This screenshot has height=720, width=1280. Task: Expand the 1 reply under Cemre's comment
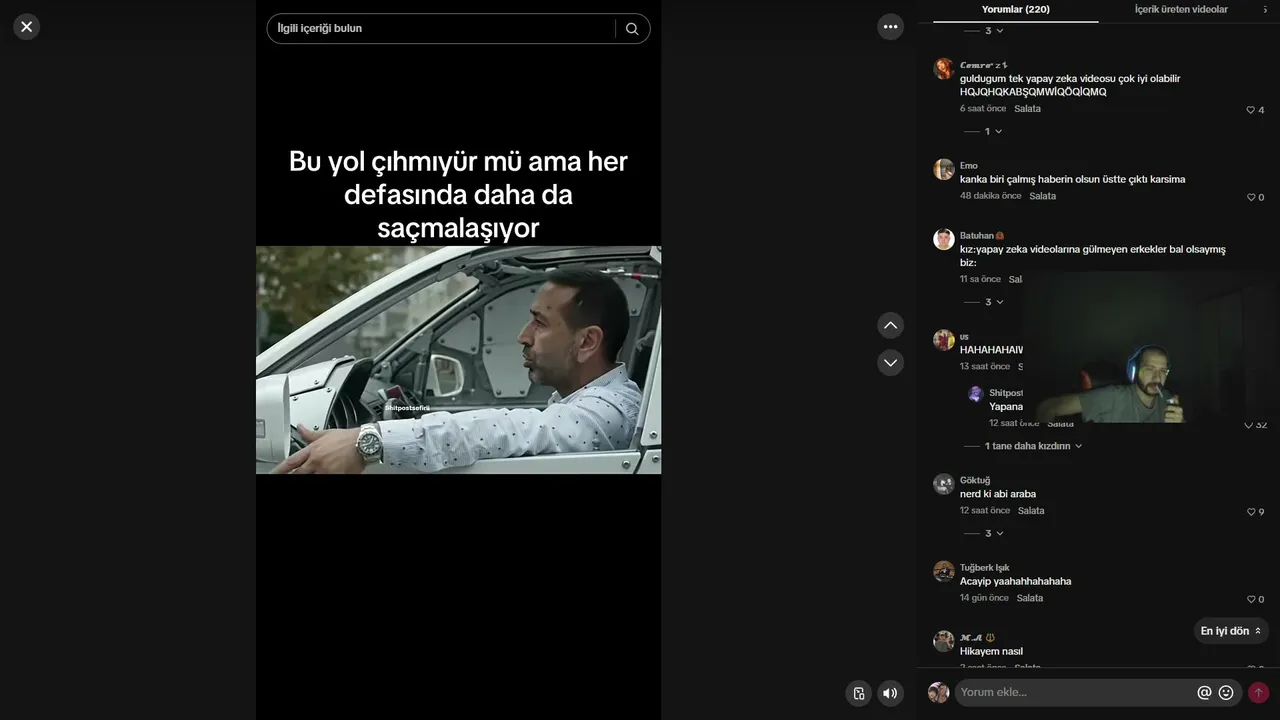[x=983, y=131]
